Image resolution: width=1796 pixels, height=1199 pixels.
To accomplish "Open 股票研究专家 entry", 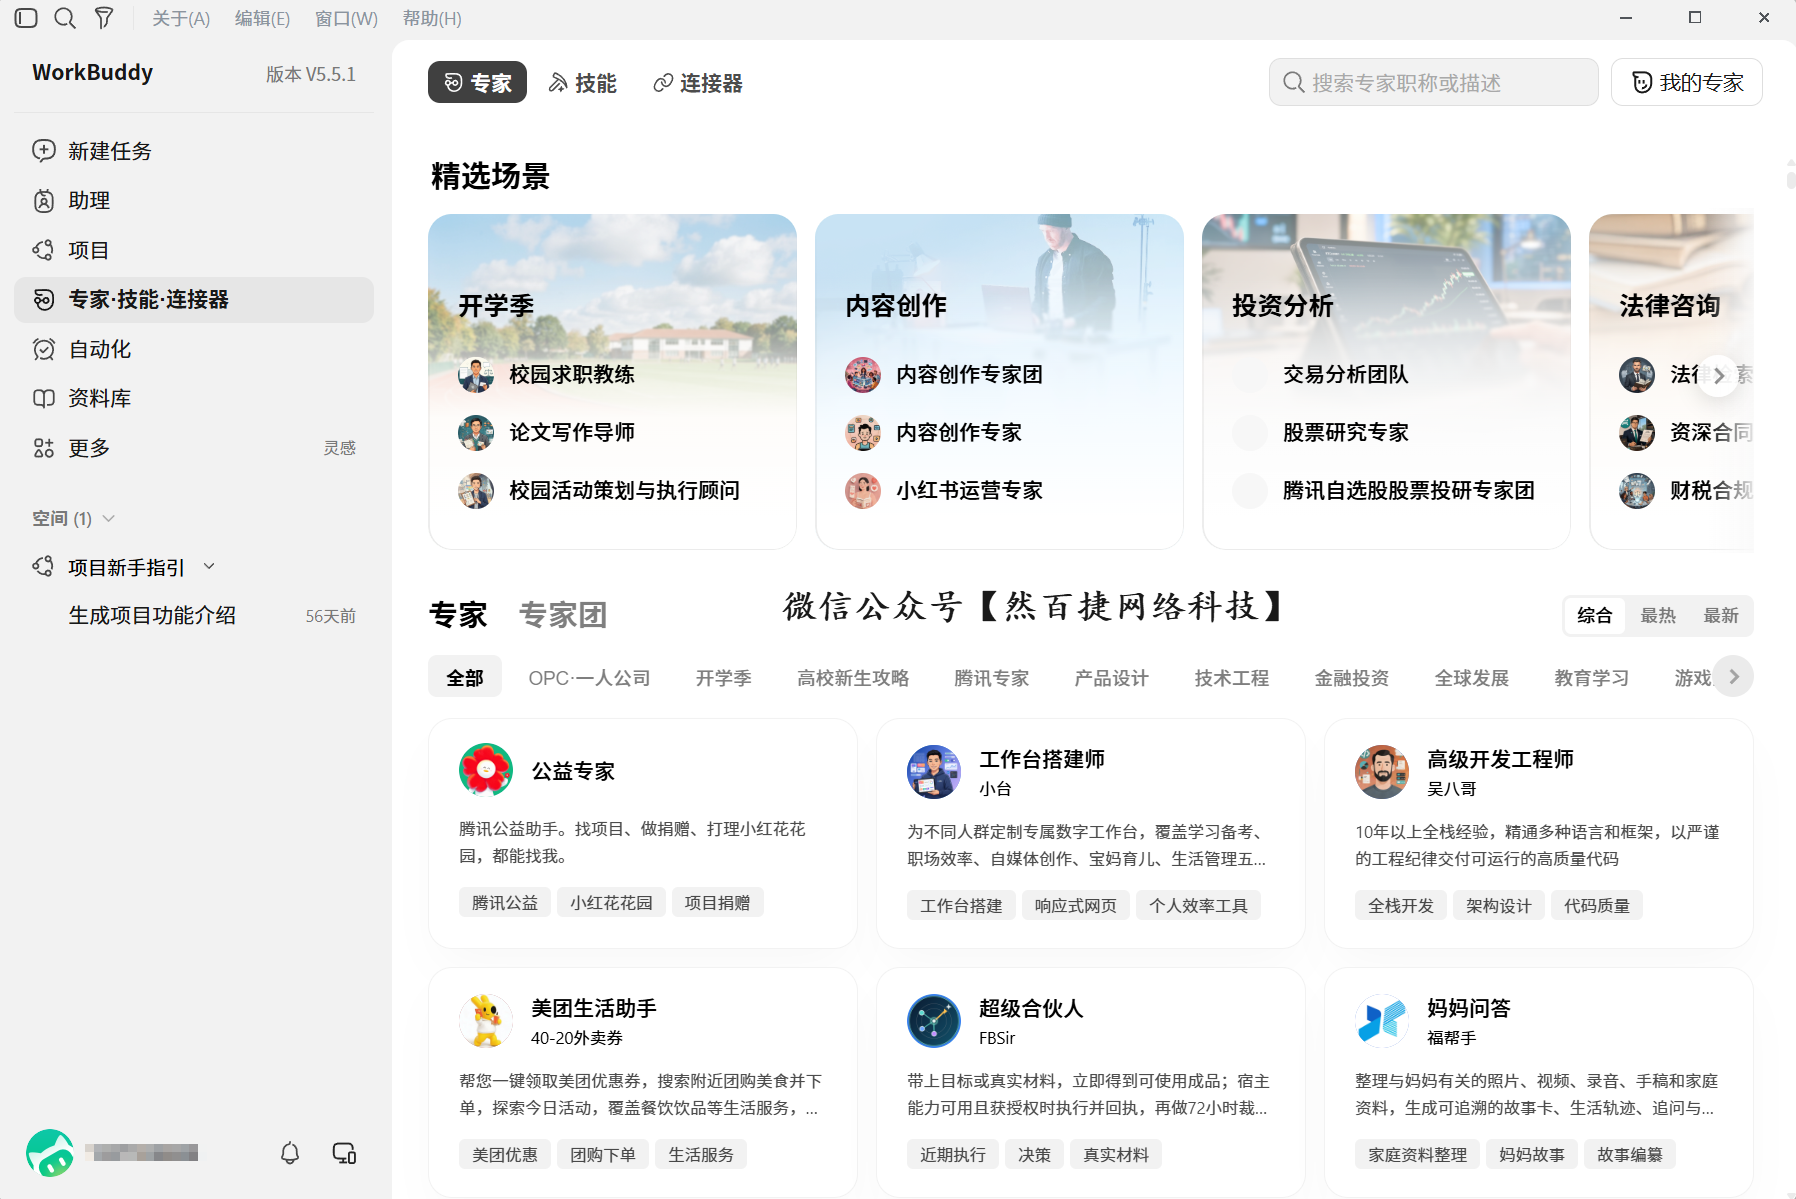I will [x=1346, y=433].
